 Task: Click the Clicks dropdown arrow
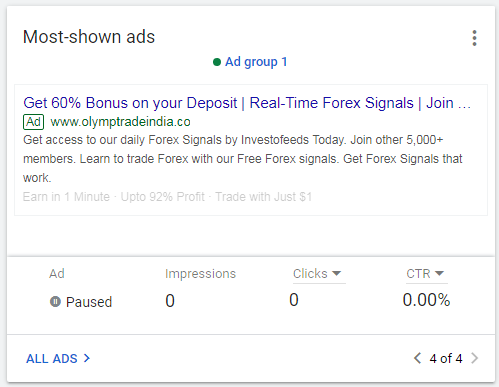click(x=337, y=274)
